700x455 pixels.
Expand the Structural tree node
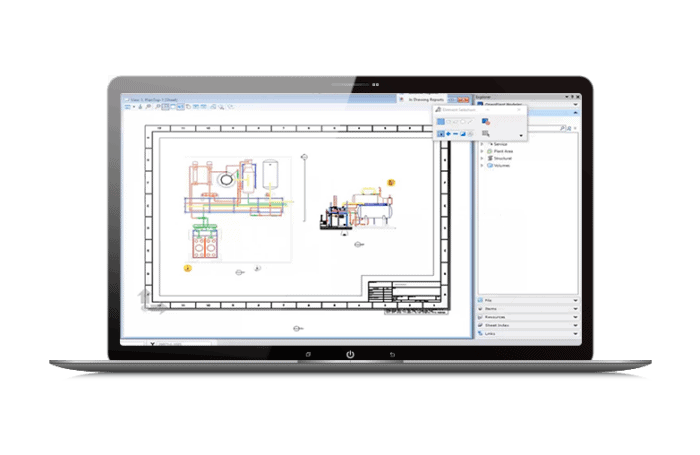(x=482, y=159)
